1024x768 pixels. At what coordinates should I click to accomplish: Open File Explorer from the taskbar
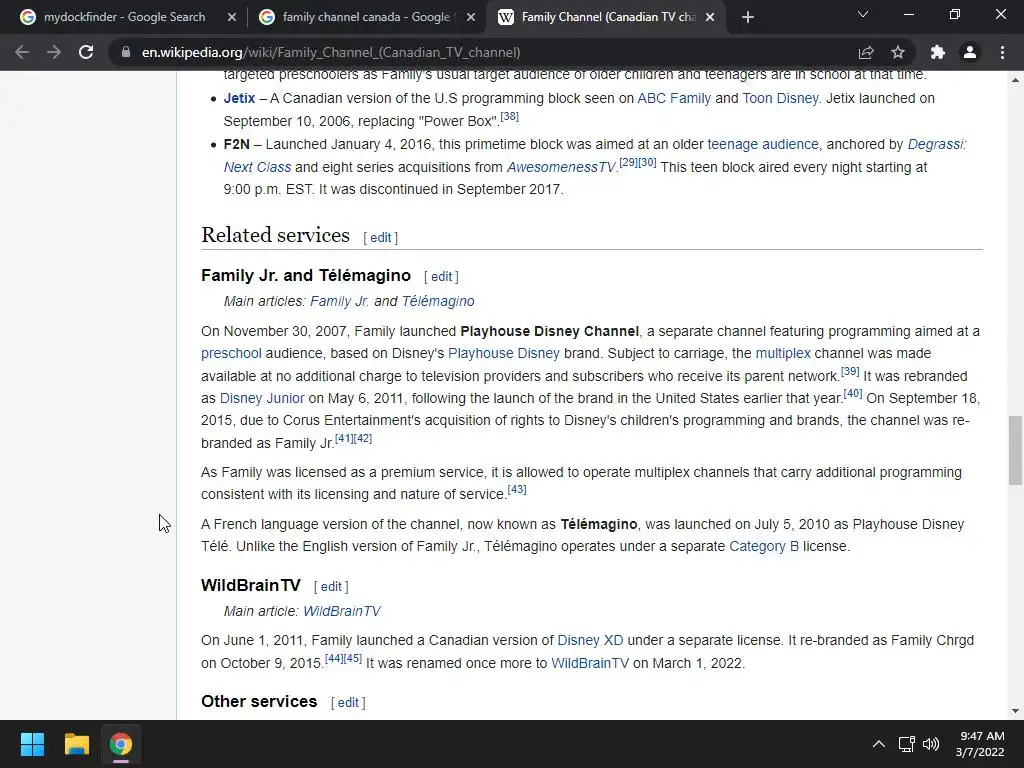click(x=76, y=744)
